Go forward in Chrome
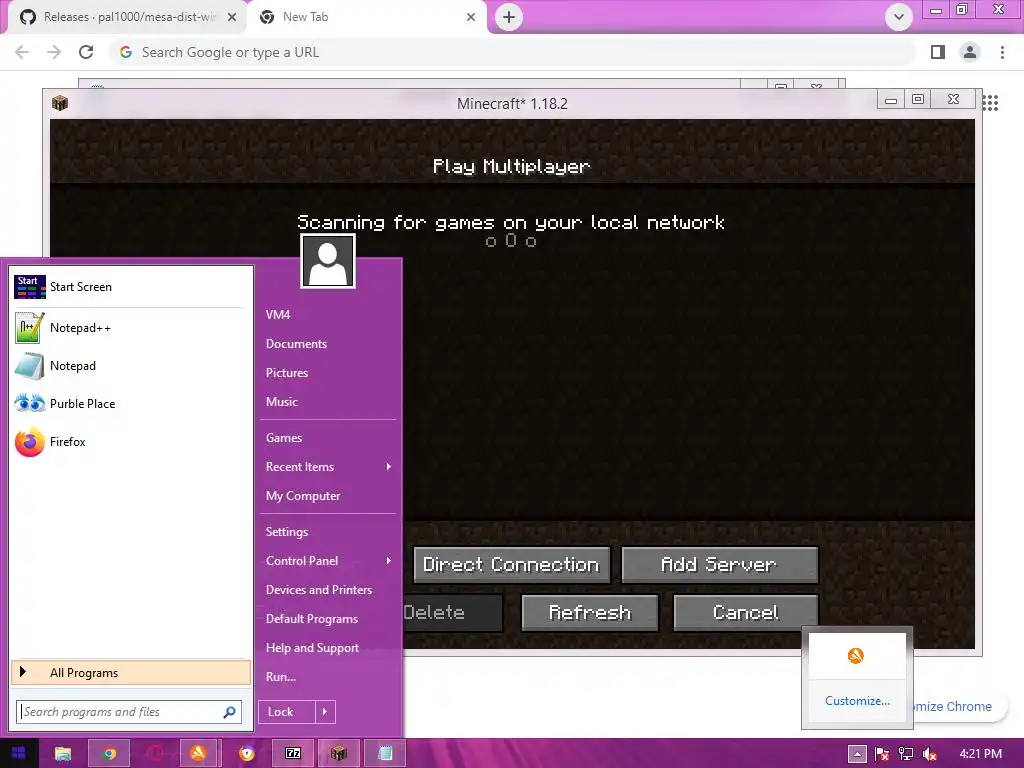This screenshot has width=1024, height=768. tap(54, 52)
